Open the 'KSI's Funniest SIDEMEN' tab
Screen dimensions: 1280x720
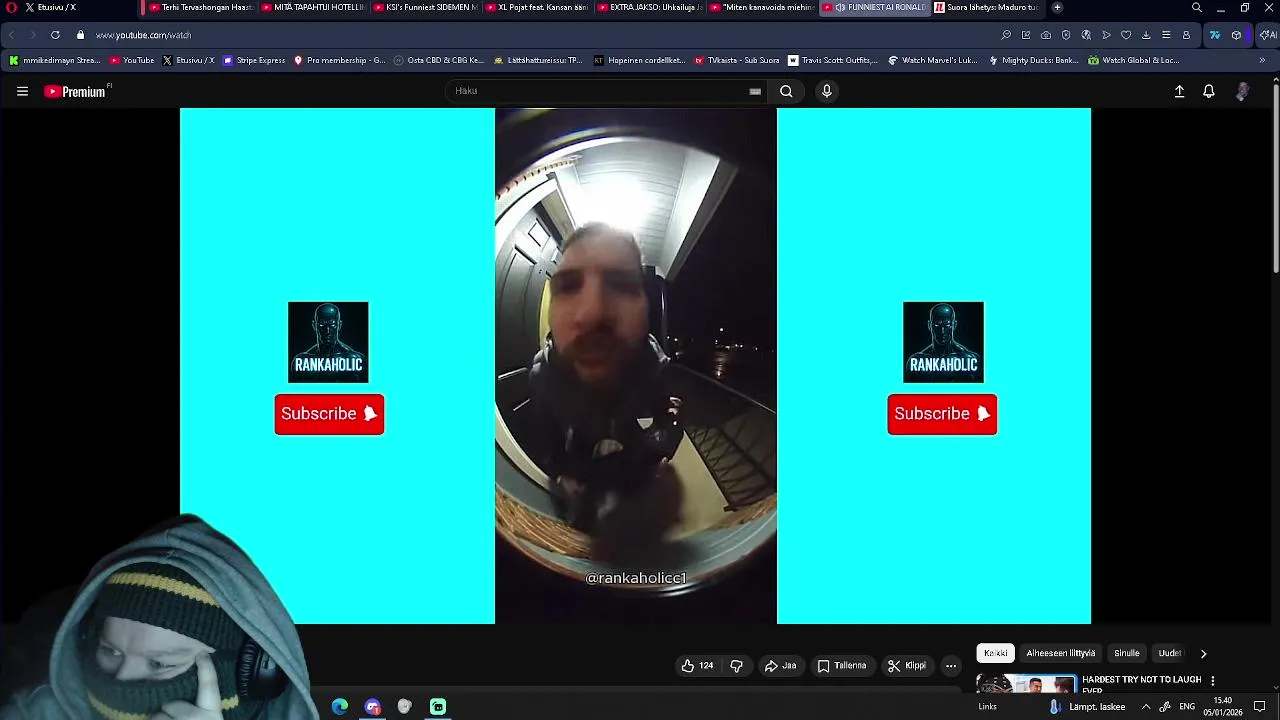pyautogui.click(x=425, y=7)
